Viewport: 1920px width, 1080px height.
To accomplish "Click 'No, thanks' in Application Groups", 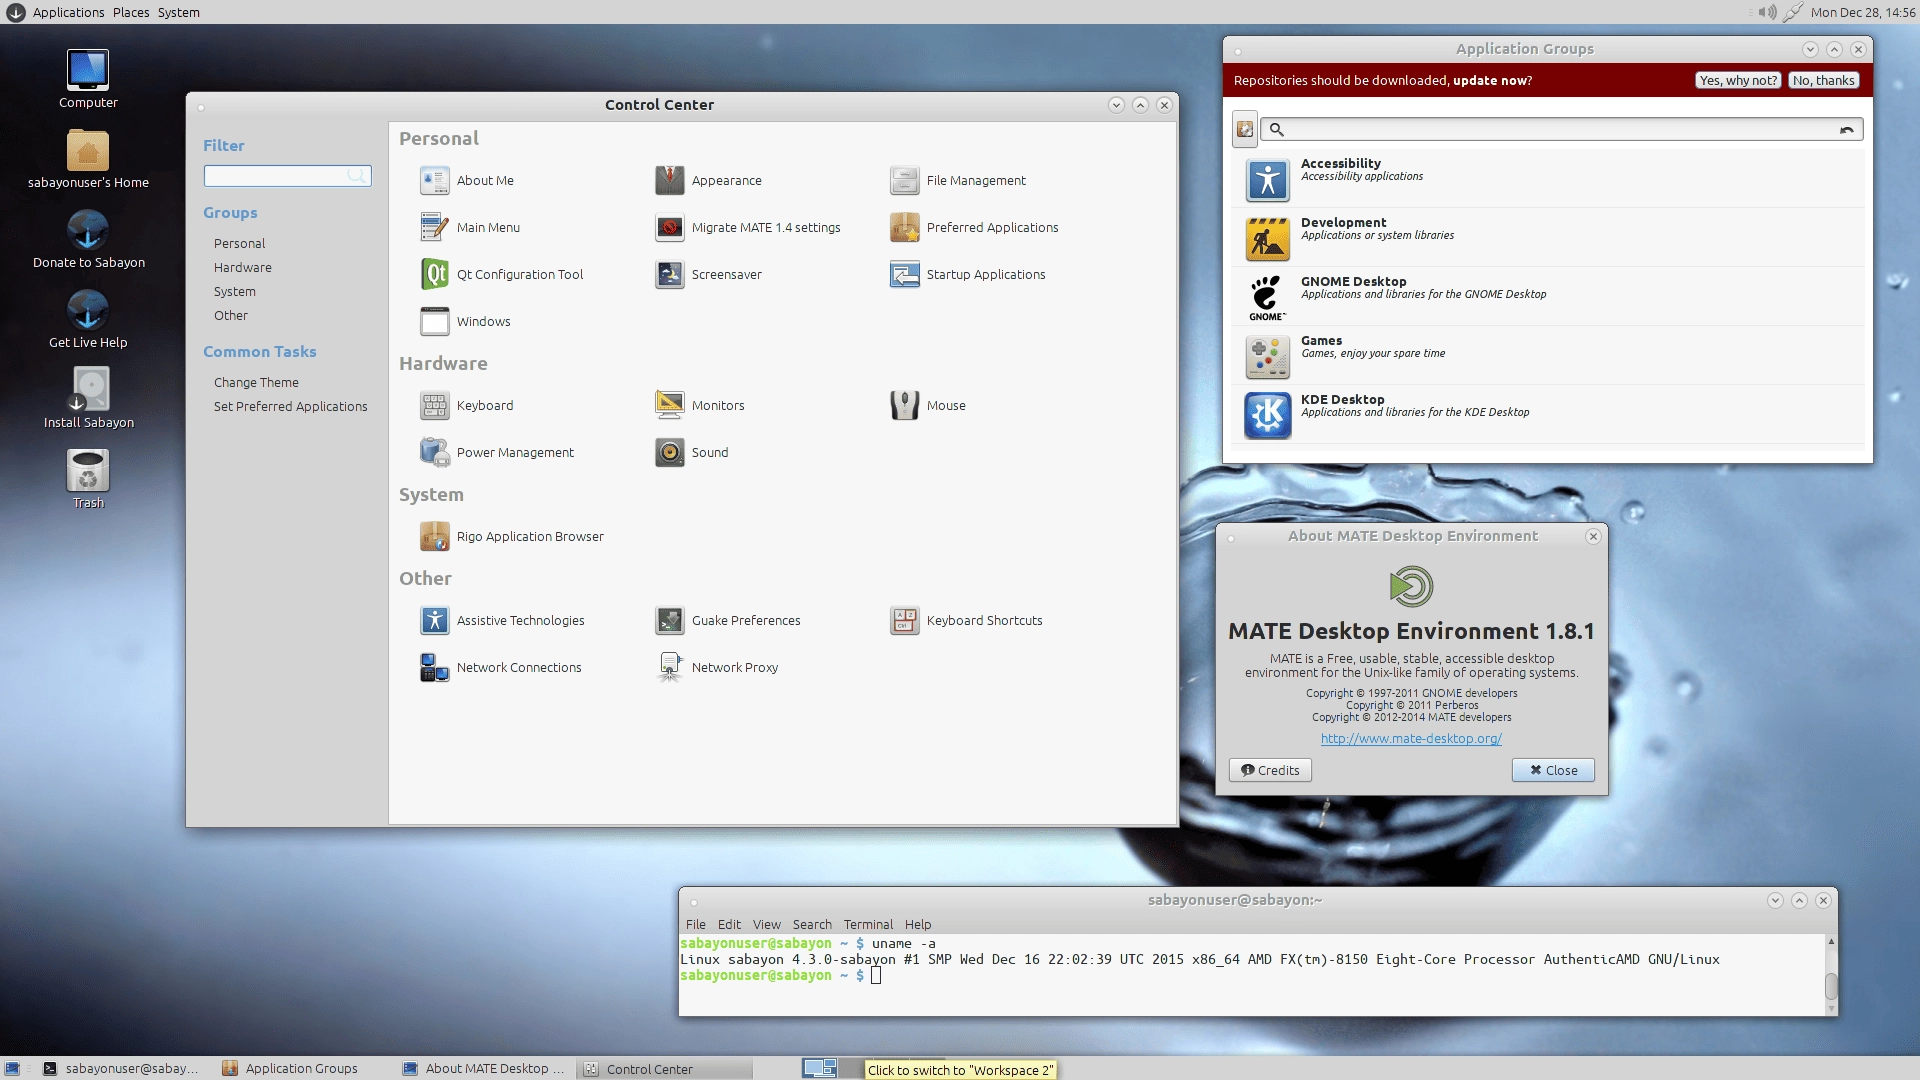I will [x=1823, y=81].
